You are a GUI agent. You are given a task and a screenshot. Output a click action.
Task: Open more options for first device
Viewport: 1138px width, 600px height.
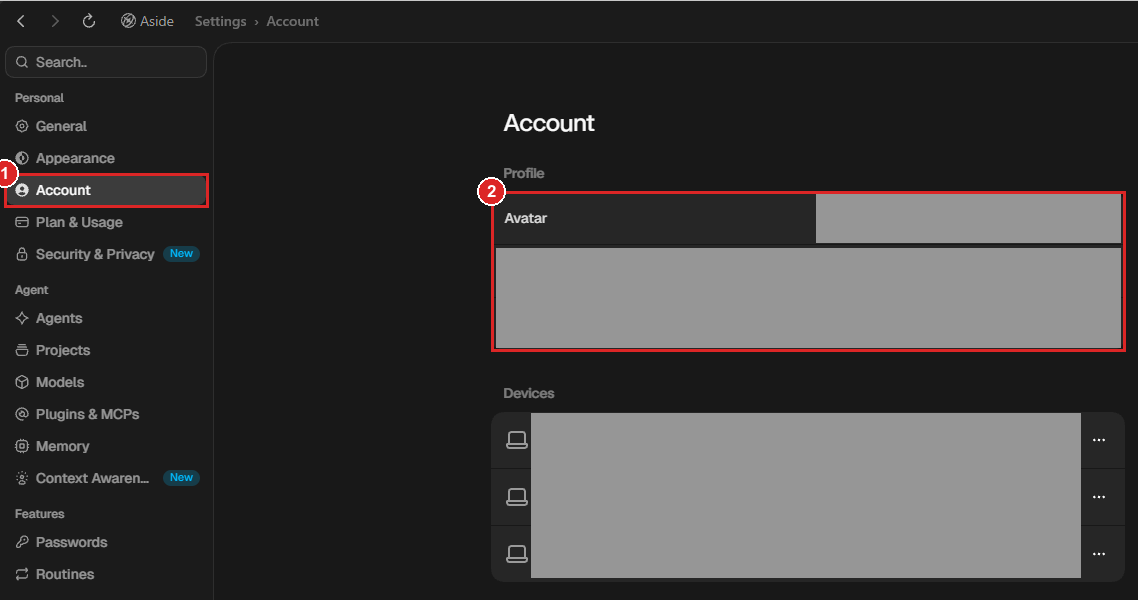coord(1099,440)
